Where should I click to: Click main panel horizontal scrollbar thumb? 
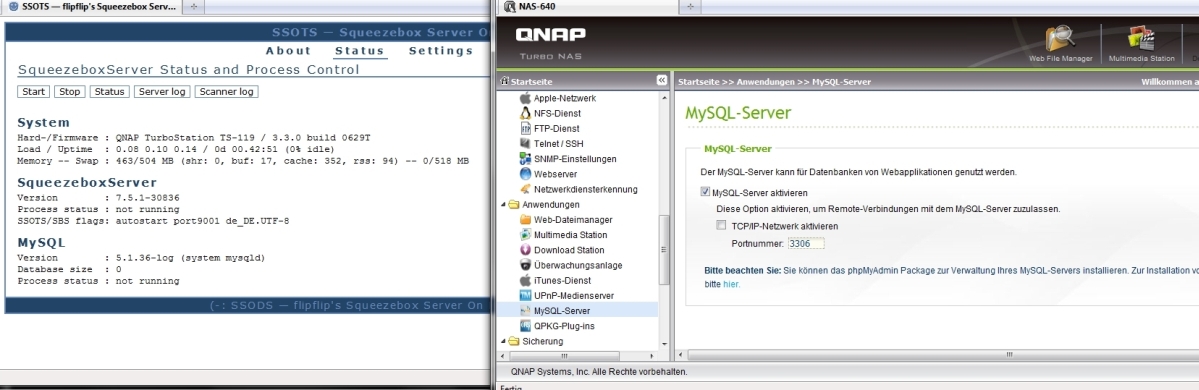1009,355
